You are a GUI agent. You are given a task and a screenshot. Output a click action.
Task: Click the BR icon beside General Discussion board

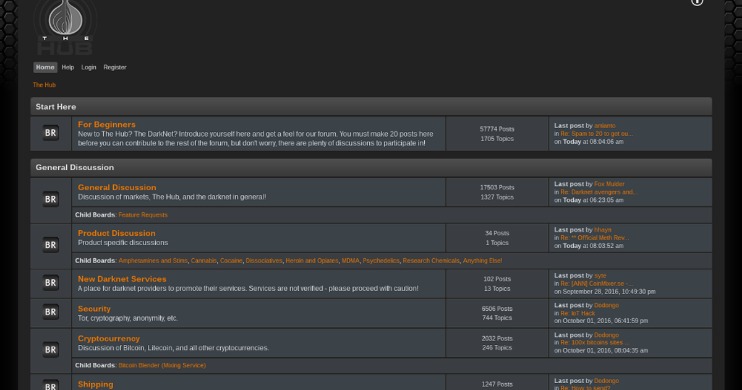(x=51, y=199)
